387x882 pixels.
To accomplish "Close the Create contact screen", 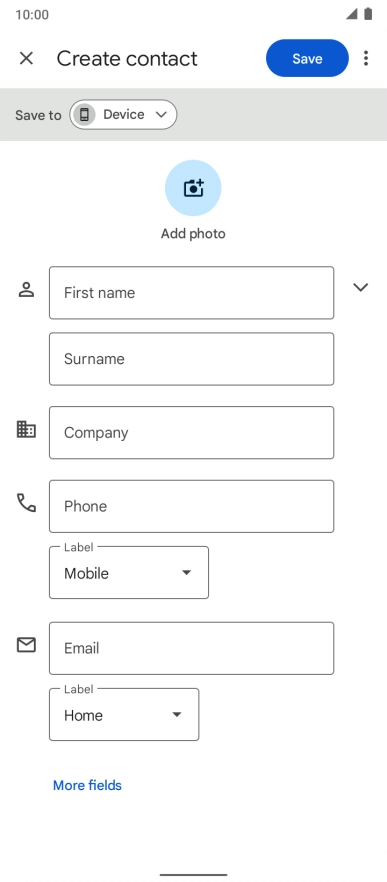I will (x=26, y=58).
